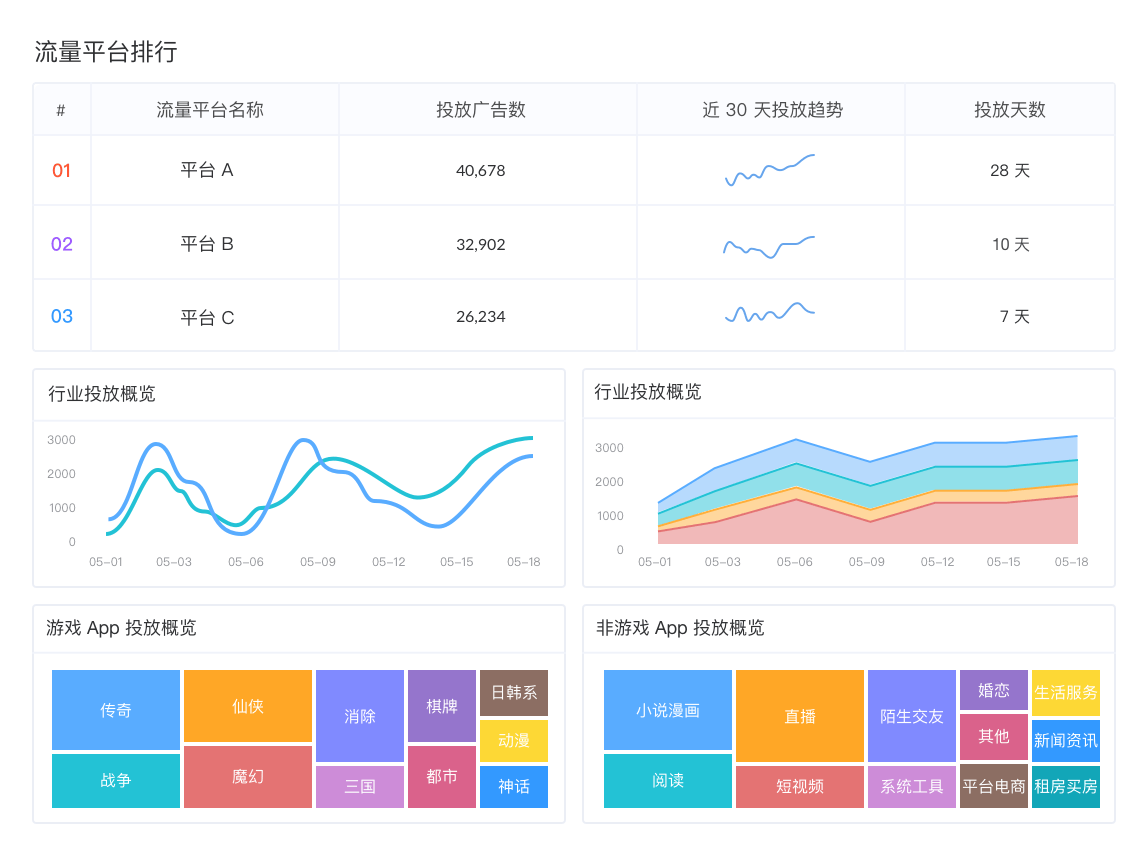Select the blue 神话 tile
1148x852 pixels.
(514, 787)
